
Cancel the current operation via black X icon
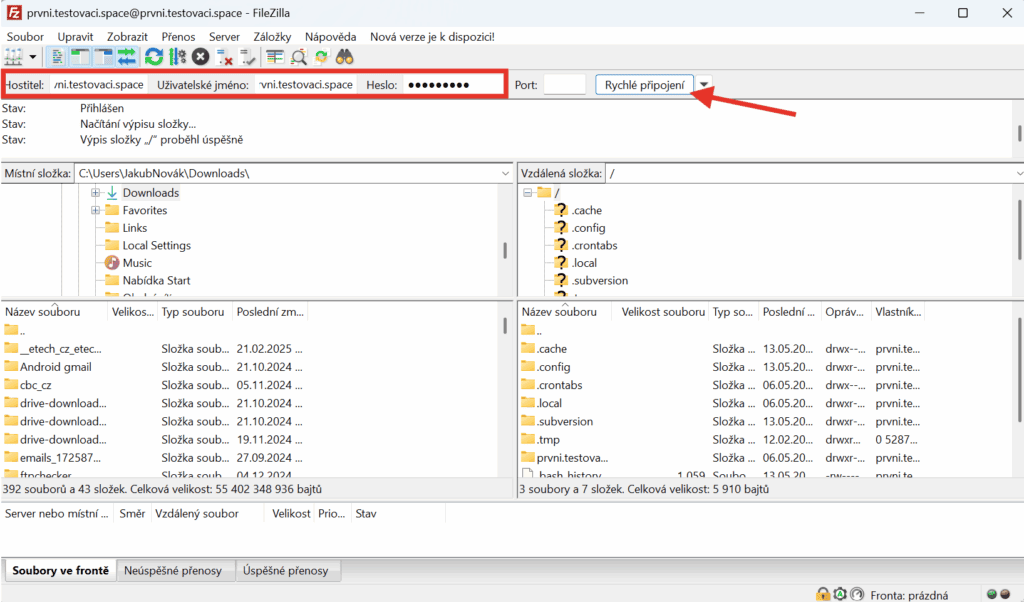[x=200, y=57]
